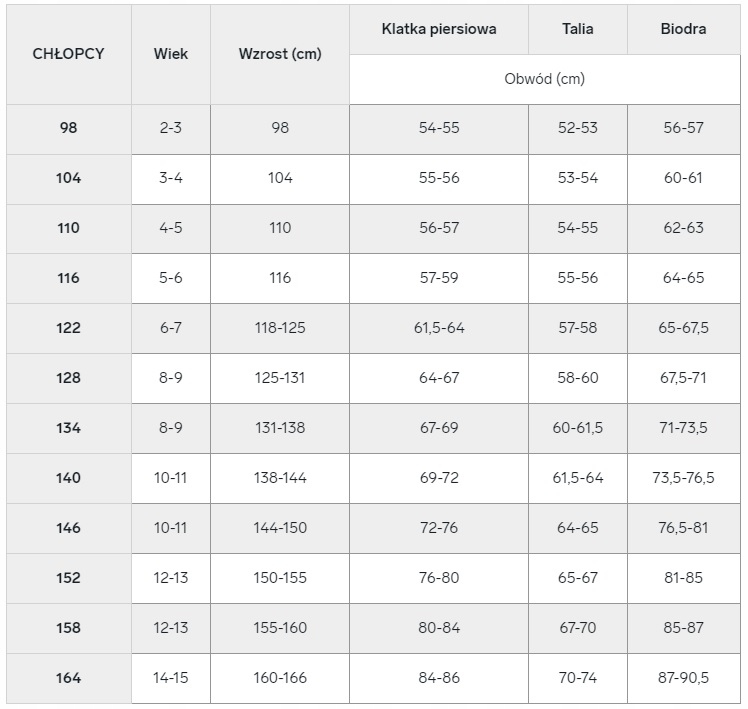
Task: Click age cell 14-15
Action: [171, 678]
